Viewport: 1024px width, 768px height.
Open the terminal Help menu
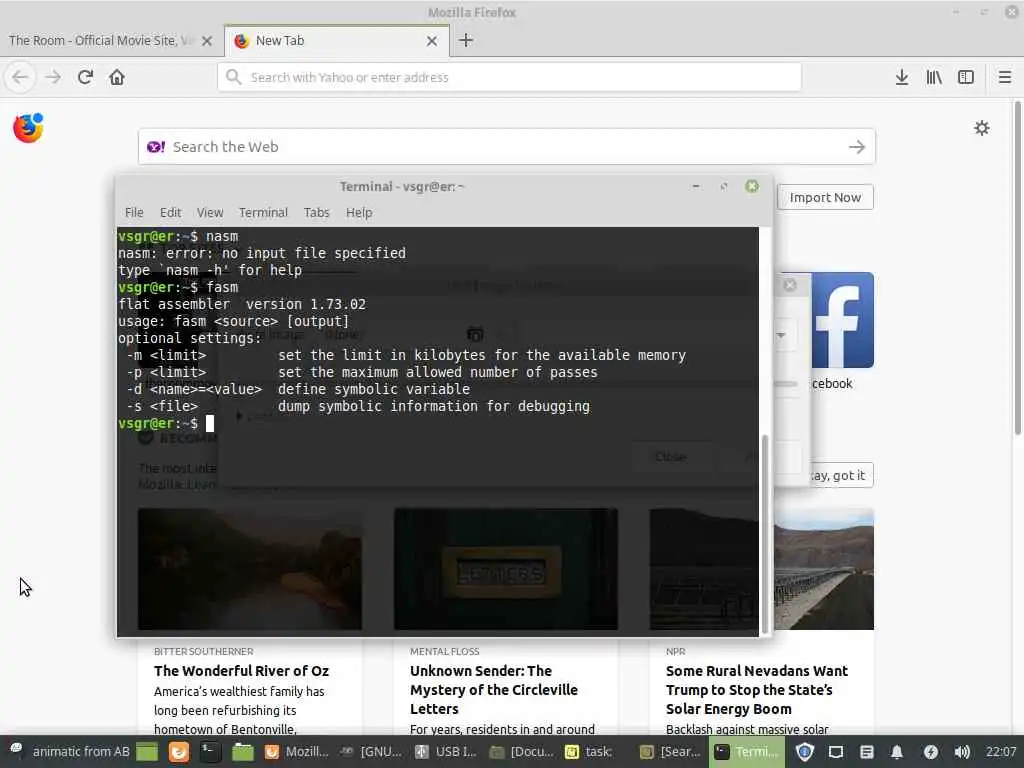tap(359, 212)
